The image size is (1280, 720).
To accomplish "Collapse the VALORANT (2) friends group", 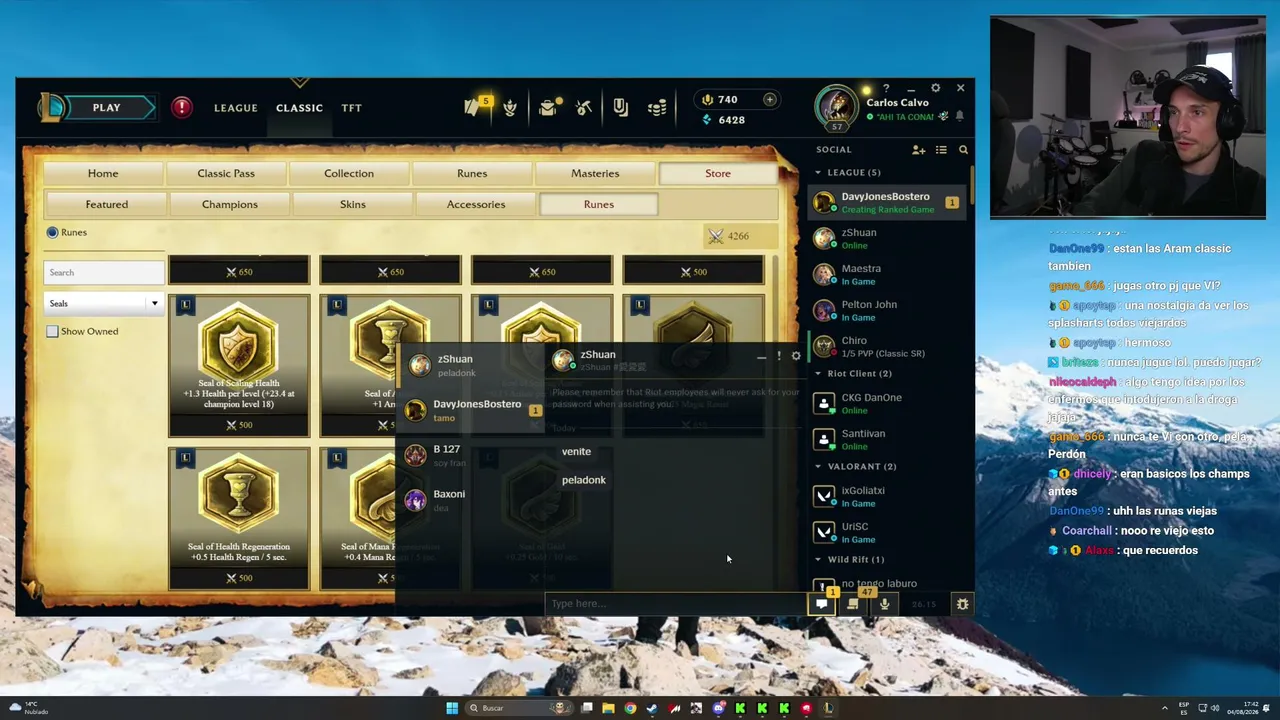I will [x=818, y=467].
